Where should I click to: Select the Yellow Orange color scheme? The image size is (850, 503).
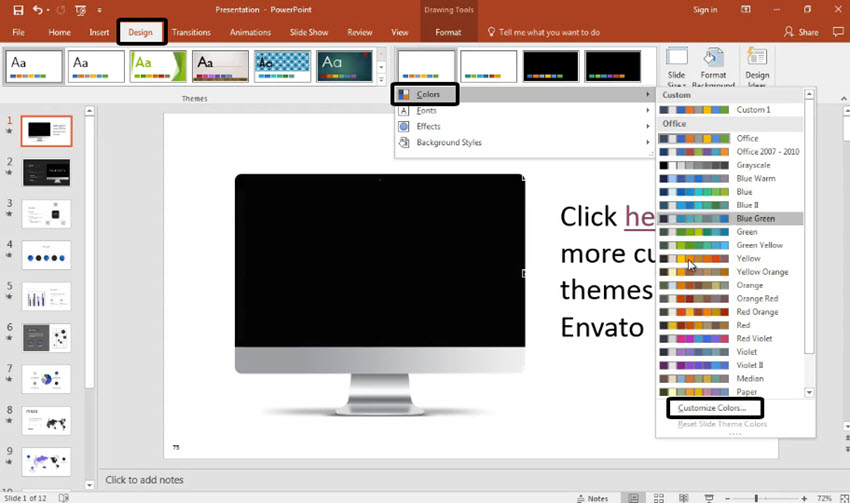click(x=730, y=272)
